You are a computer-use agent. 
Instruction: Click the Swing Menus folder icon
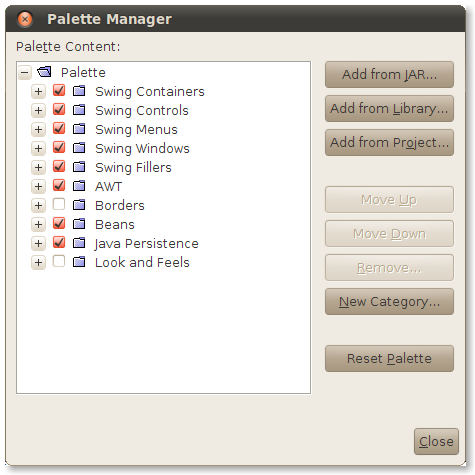tap(79, 129)
